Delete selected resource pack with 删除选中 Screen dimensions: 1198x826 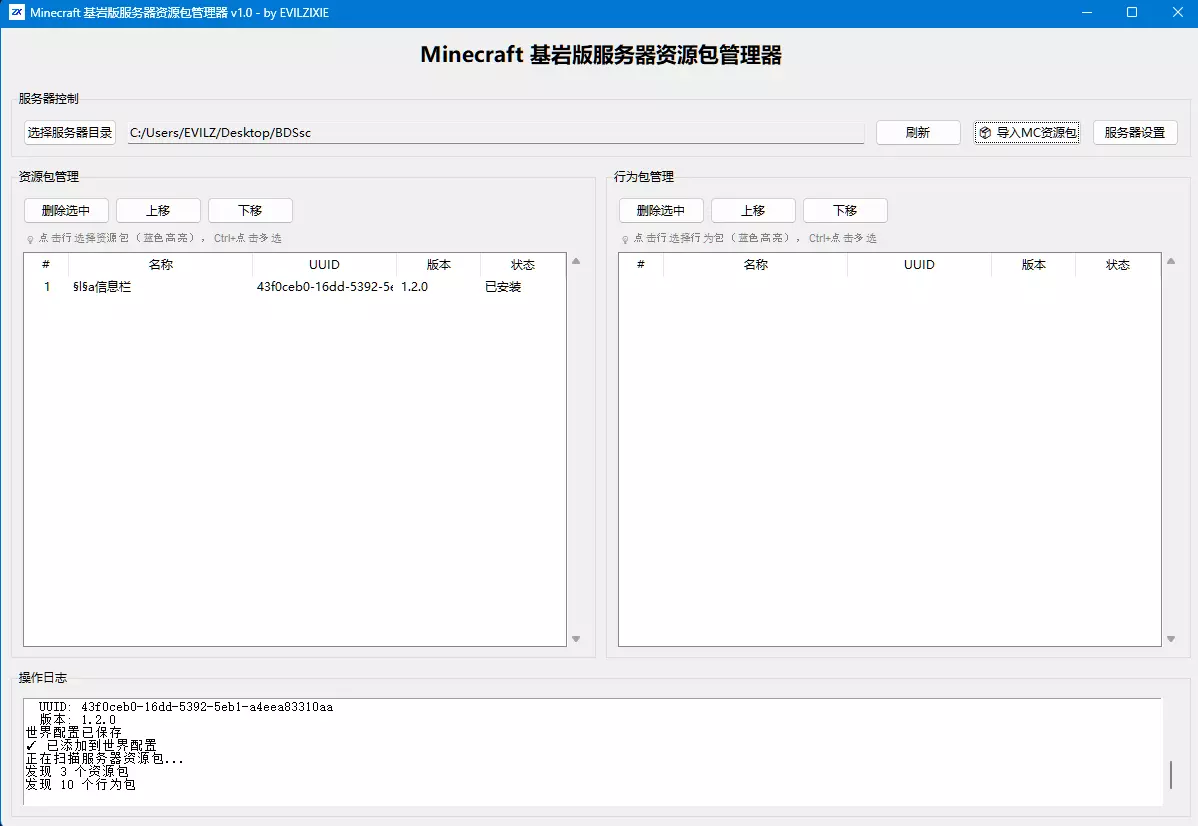coord(66,210)
